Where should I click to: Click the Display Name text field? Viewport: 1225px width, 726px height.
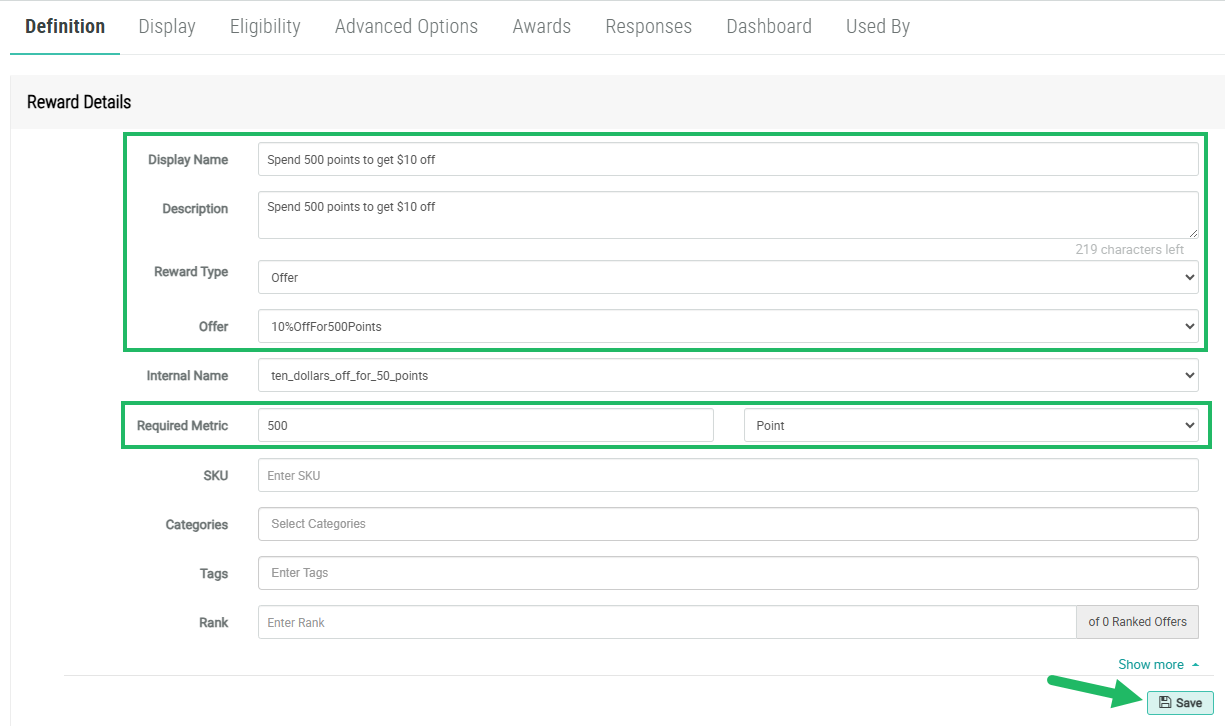point(727,159)
